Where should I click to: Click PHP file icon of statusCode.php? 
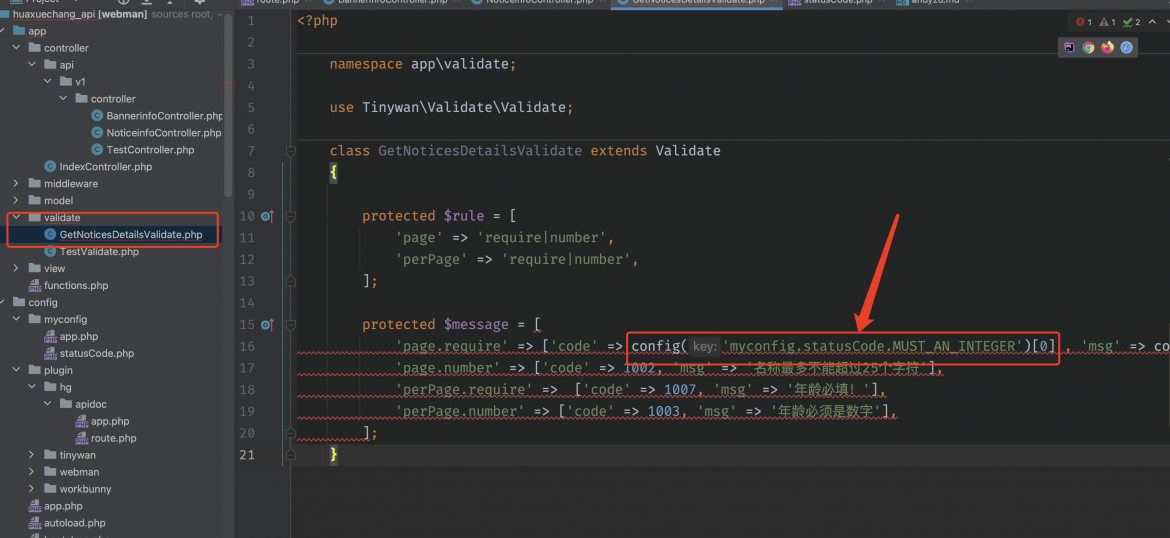tap(50, 354)
